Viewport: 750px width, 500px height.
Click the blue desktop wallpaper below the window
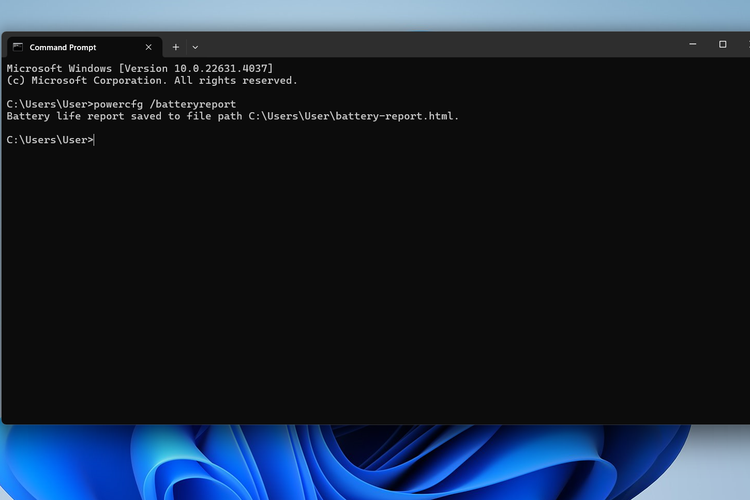pos(375,462)
